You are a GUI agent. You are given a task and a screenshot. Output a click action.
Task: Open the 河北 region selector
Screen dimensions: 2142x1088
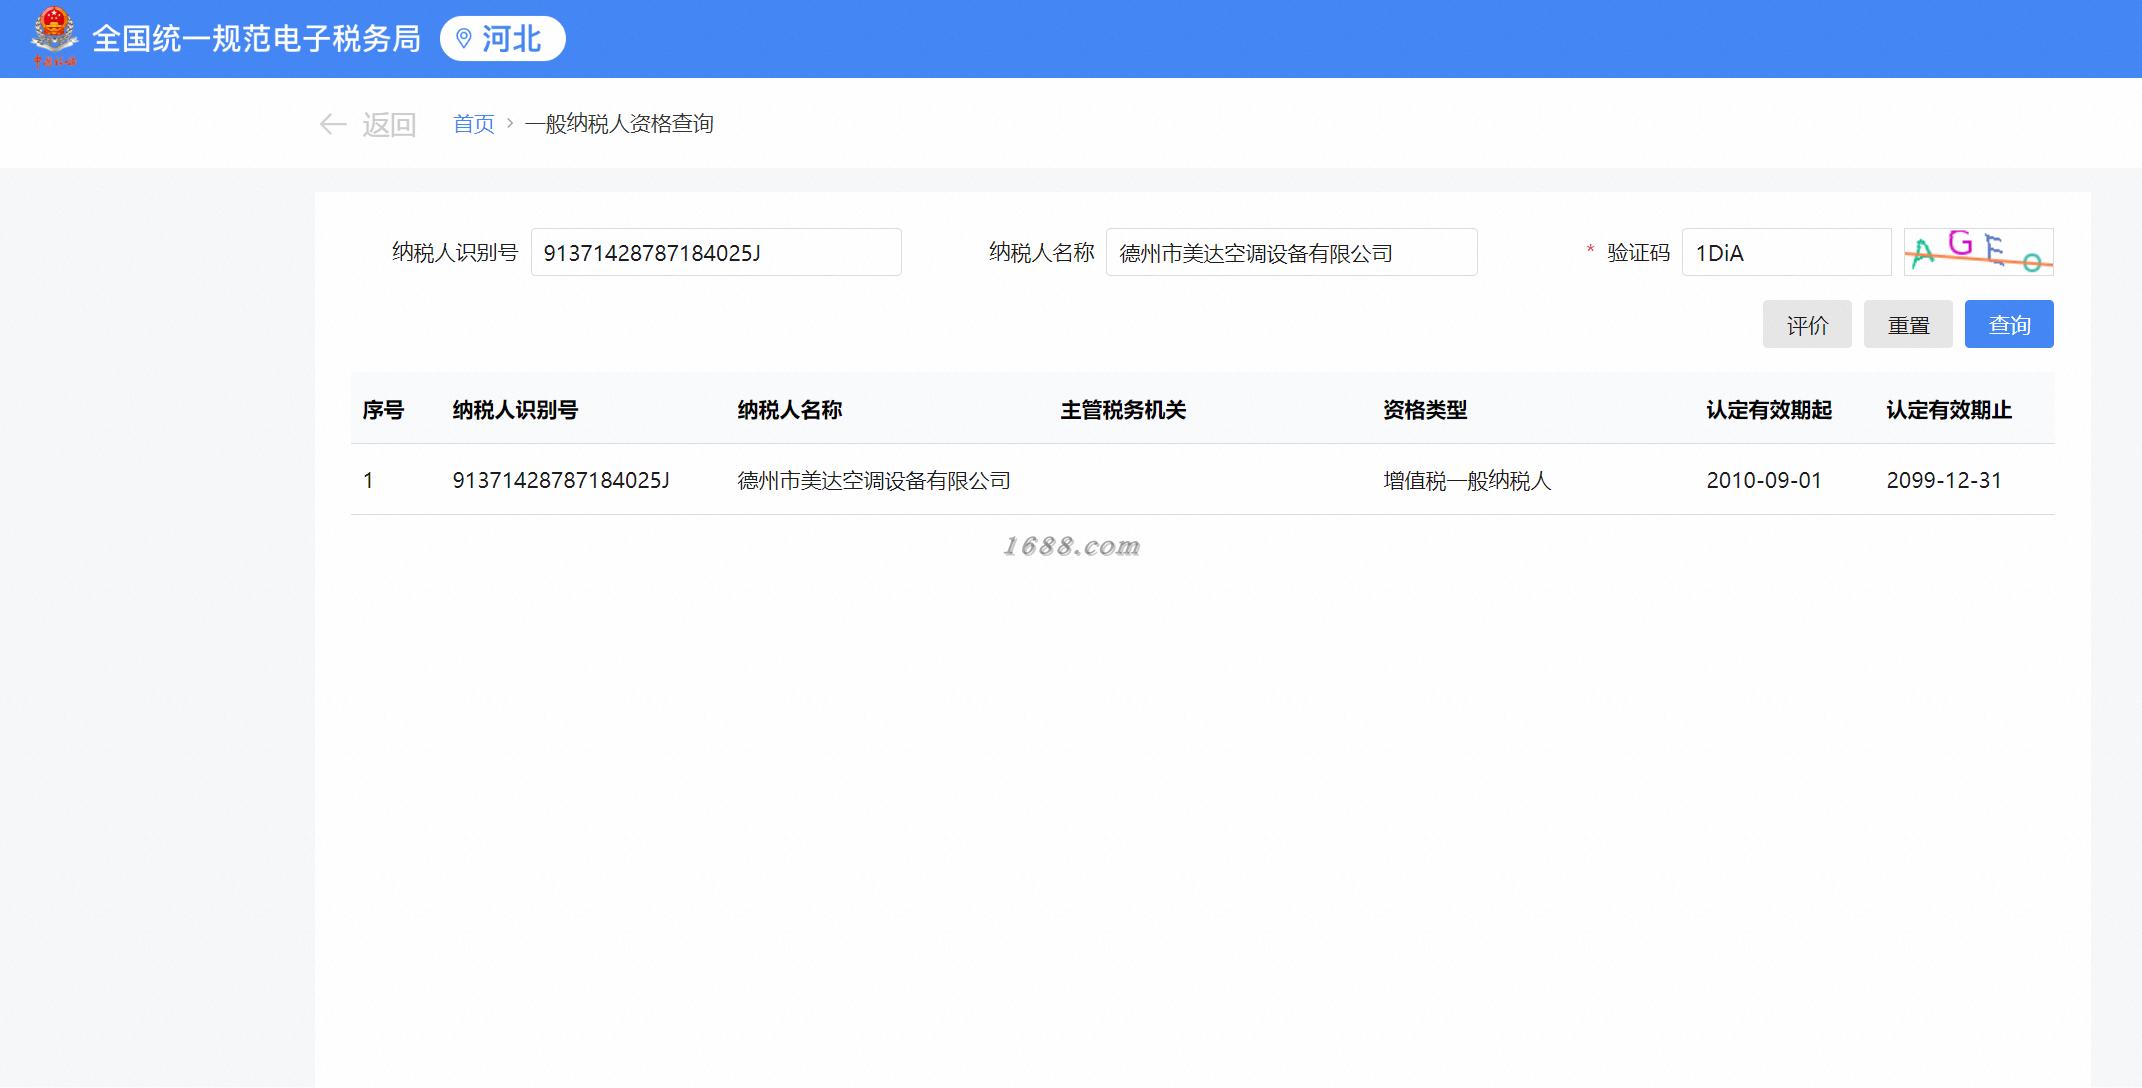[503, 39]
